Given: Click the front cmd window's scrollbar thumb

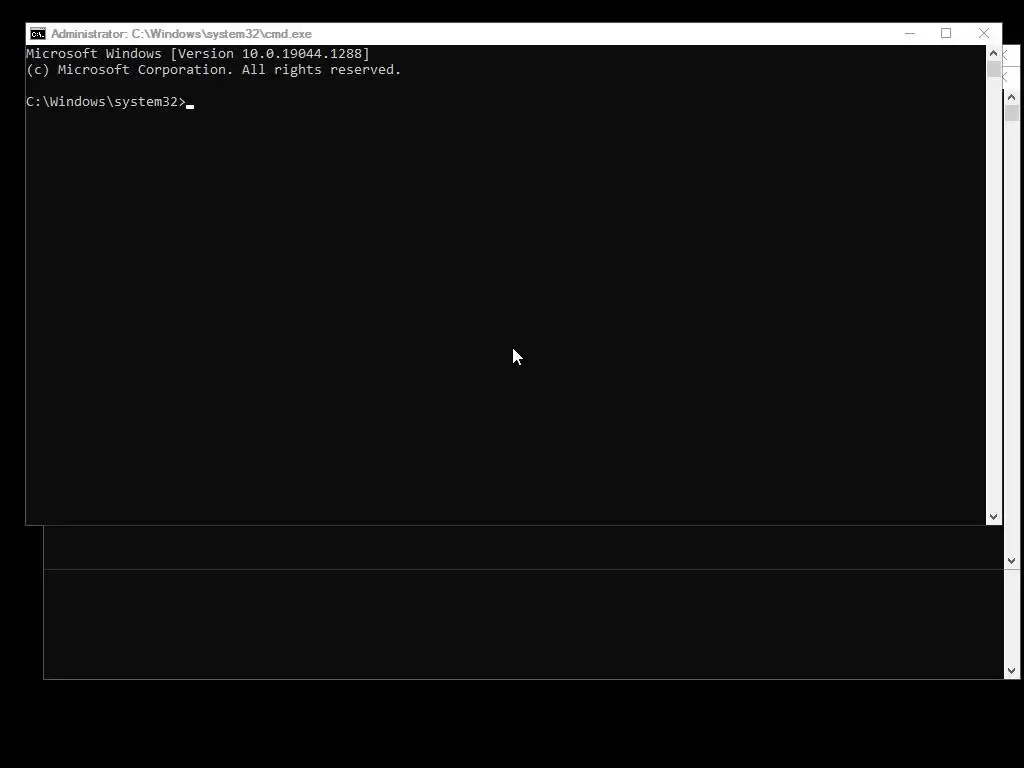Looking at the screenshot, I should 993,69.
